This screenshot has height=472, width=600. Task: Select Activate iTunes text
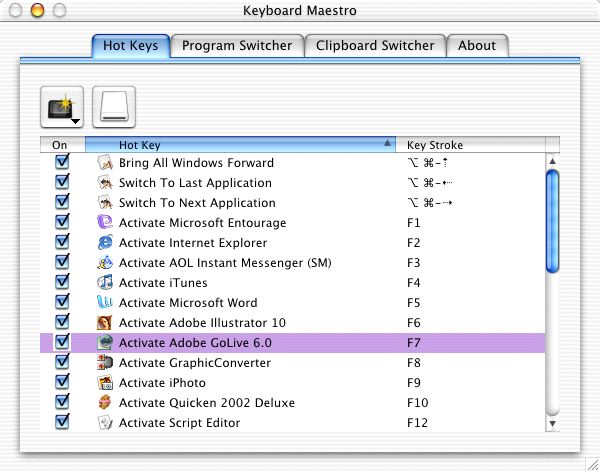163,283
